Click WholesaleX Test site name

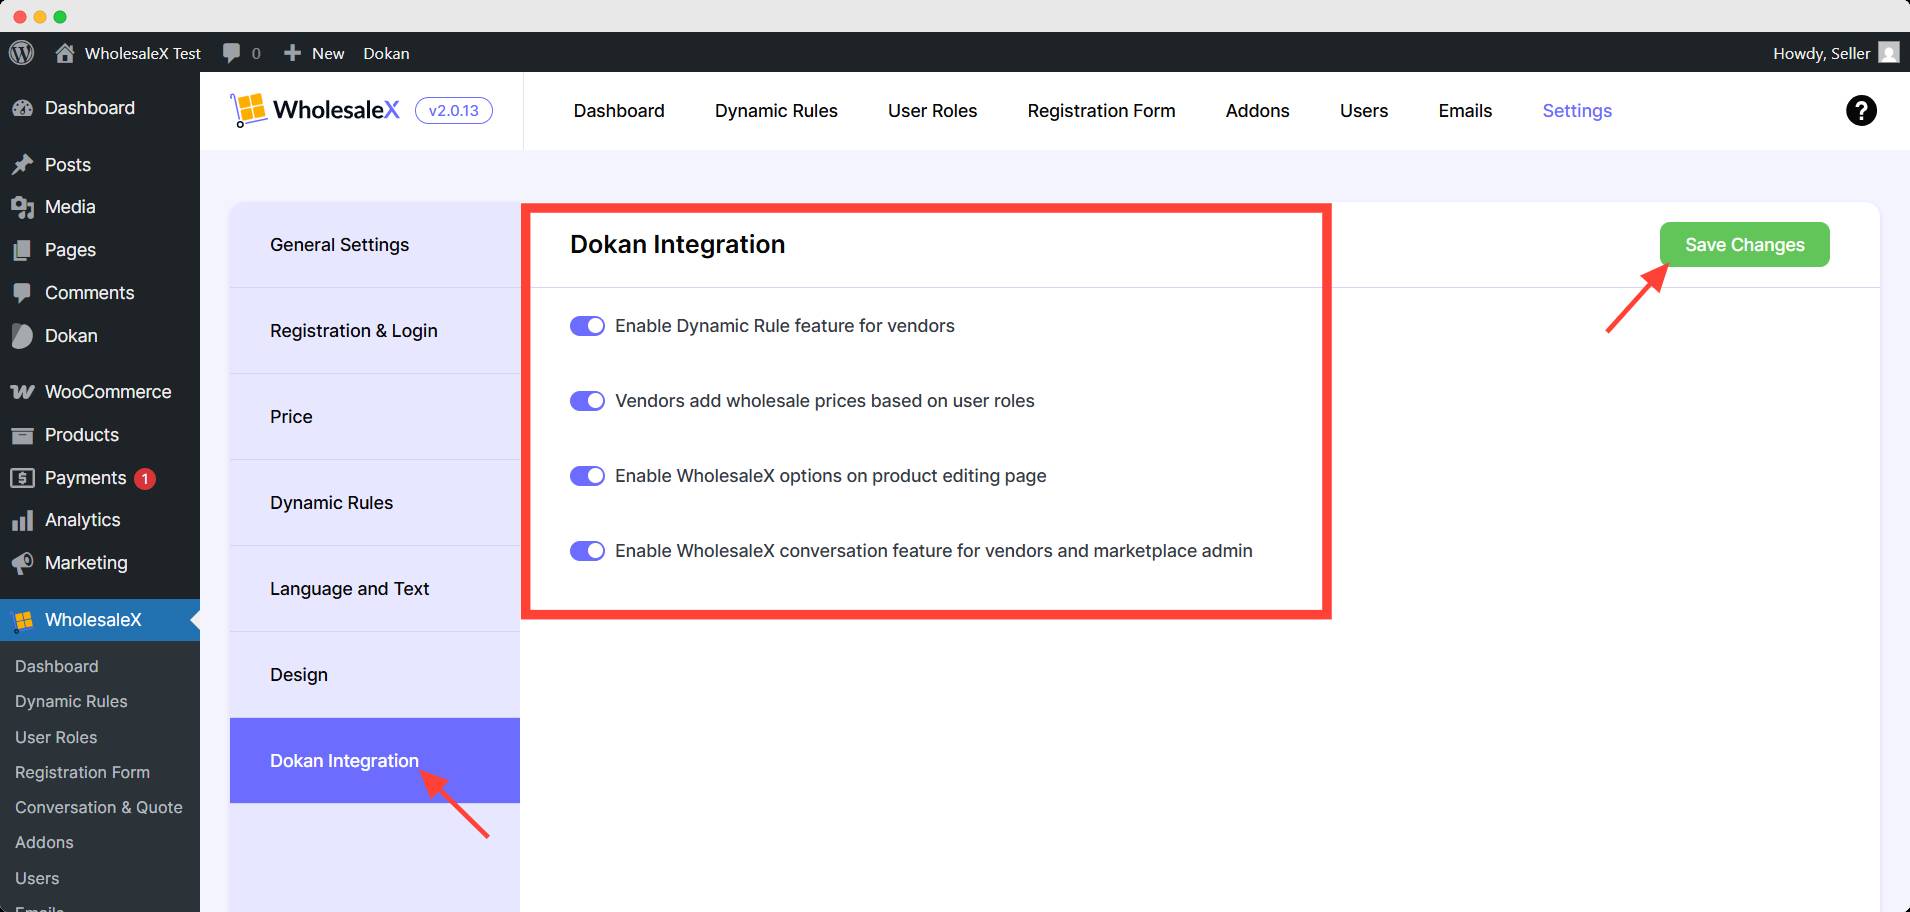143,53
